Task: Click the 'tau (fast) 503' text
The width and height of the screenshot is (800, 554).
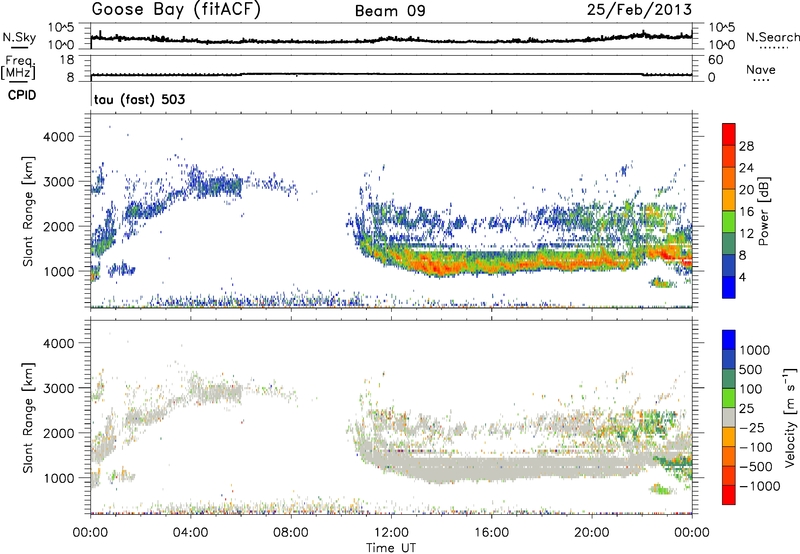Action: [139, 99]
